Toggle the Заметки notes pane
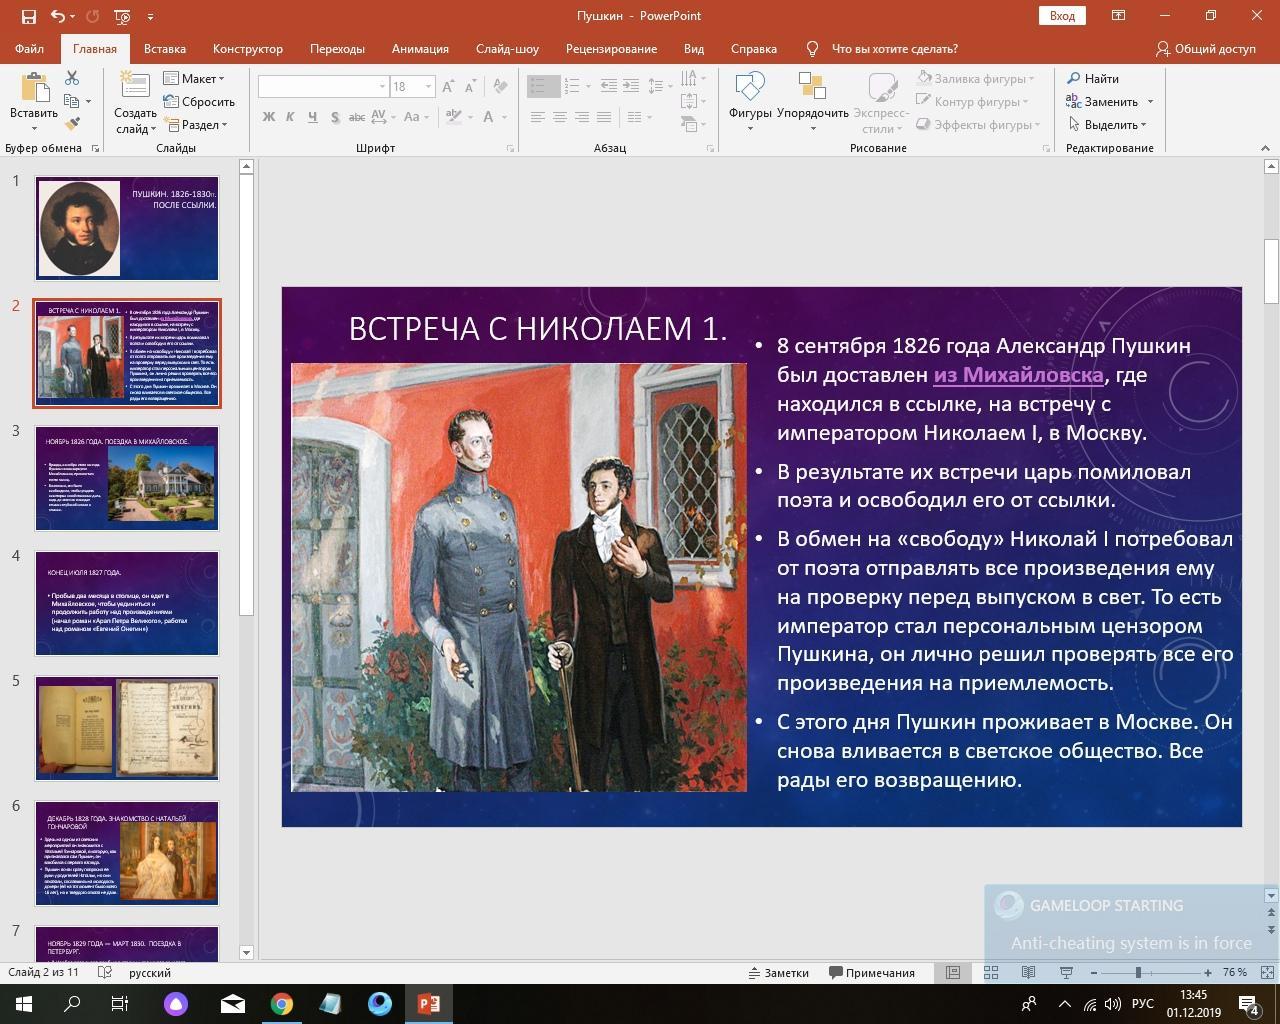 point(778,972)
